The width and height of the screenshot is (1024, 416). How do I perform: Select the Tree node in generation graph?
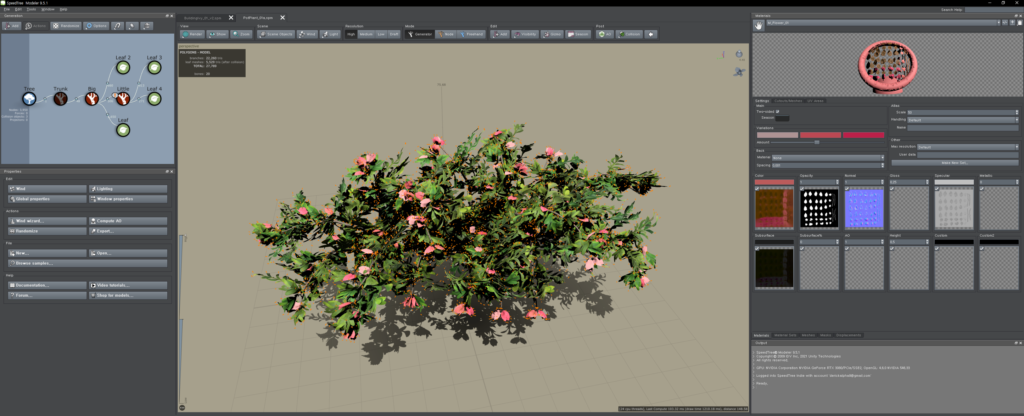pyautogui.click(x=29, y=98)
